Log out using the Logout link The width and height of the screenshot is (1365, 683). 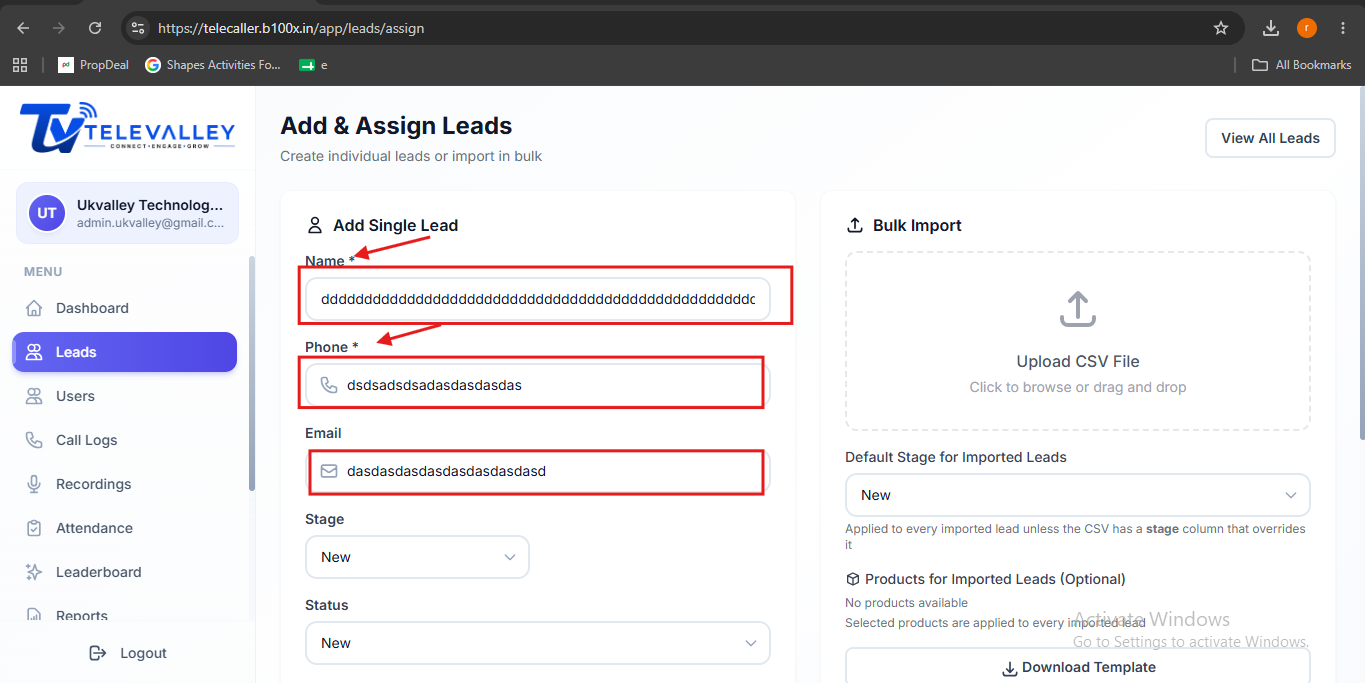(x=128, y=653)
